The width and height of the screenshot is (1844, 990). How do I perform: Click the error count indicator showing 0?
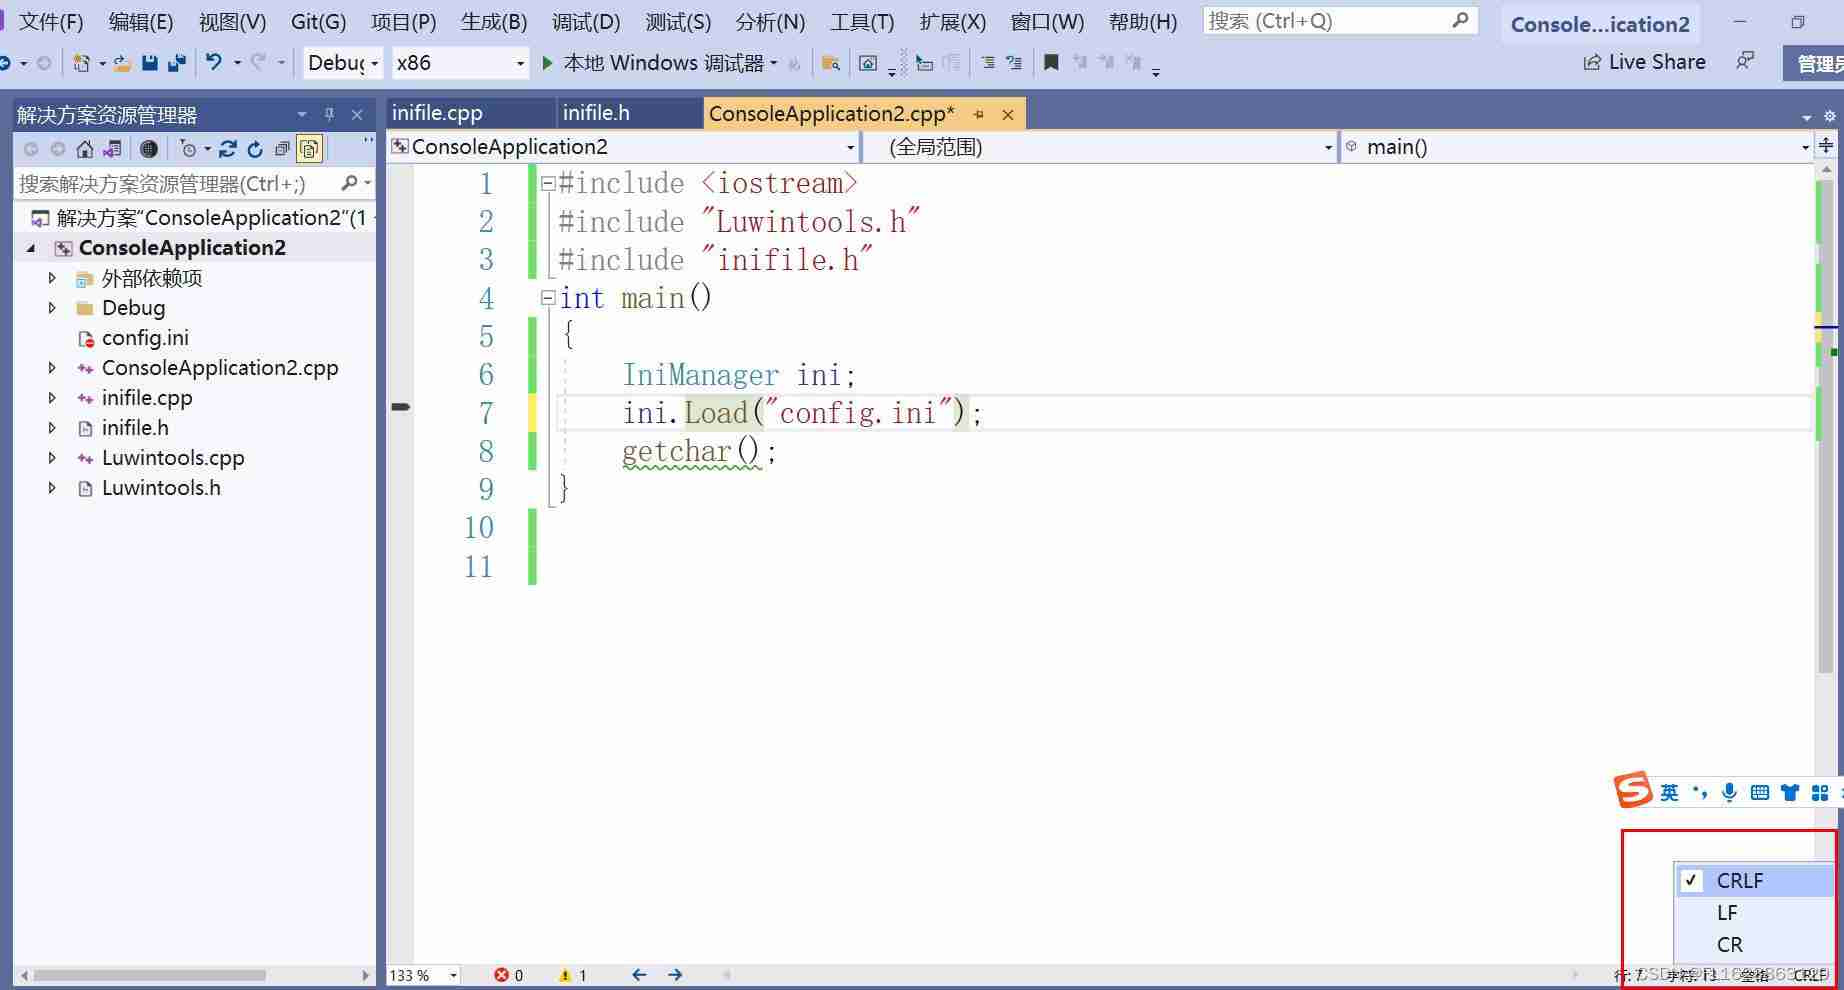510,975
